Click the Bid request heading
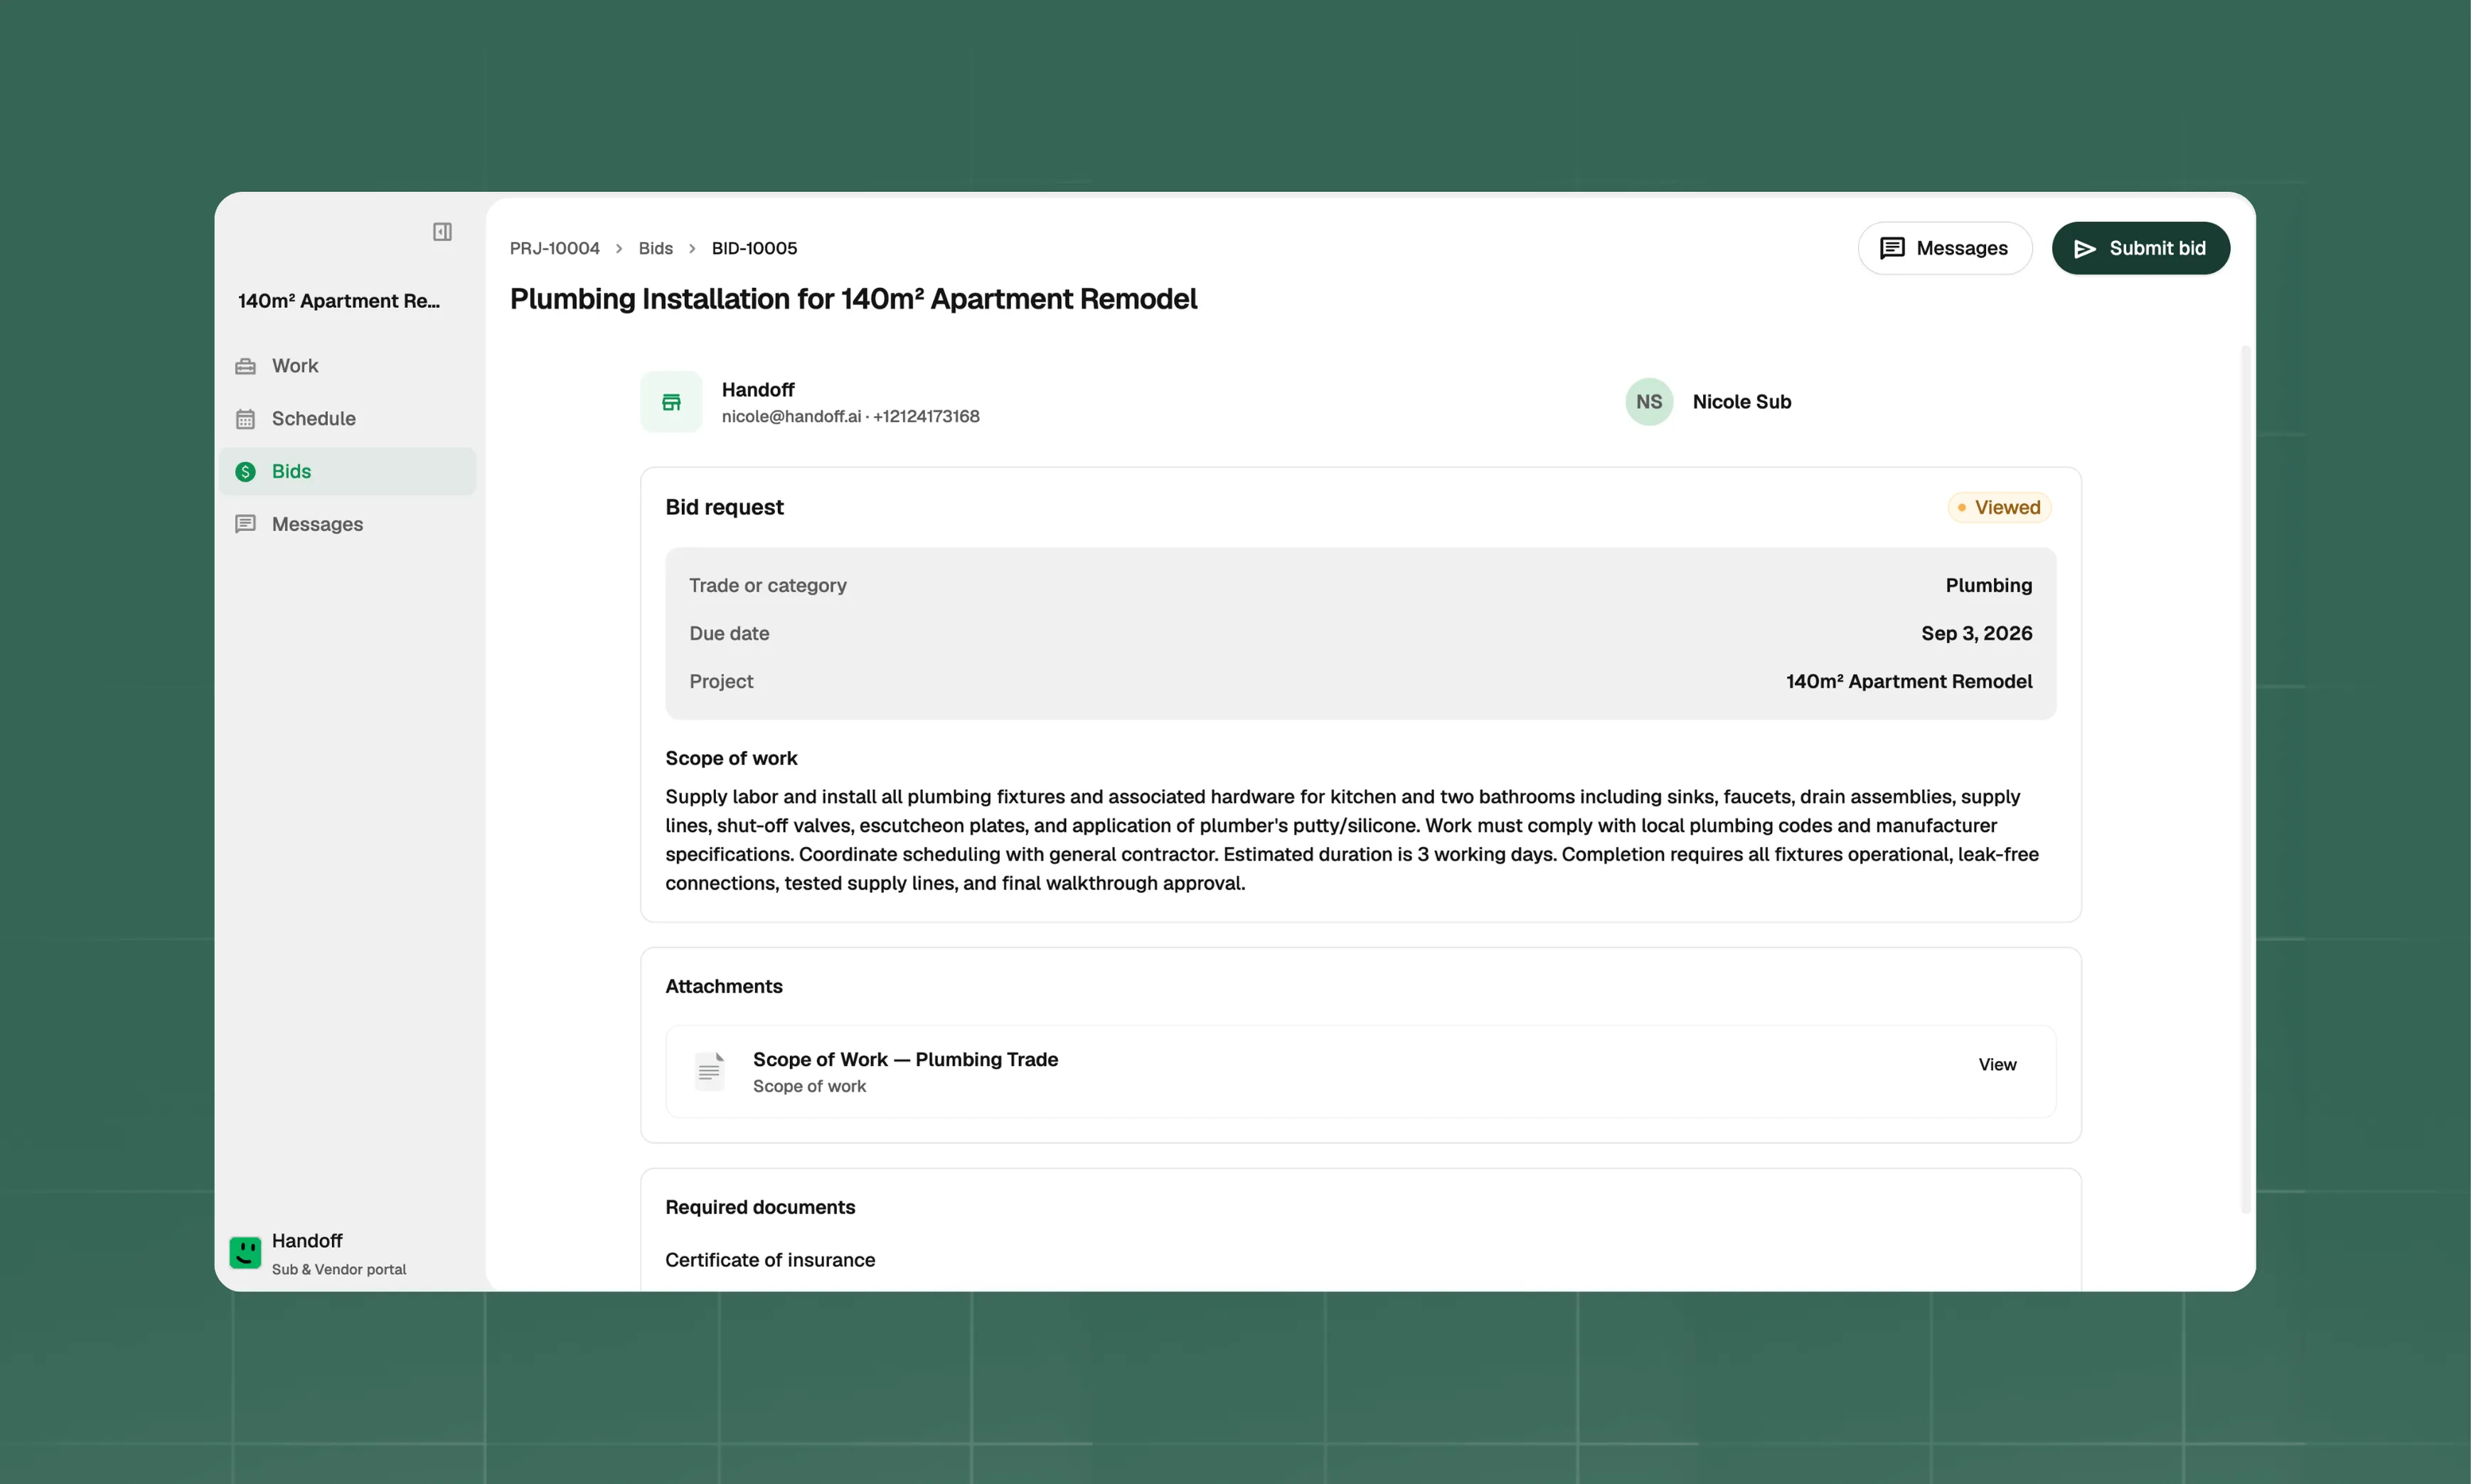 724,508
